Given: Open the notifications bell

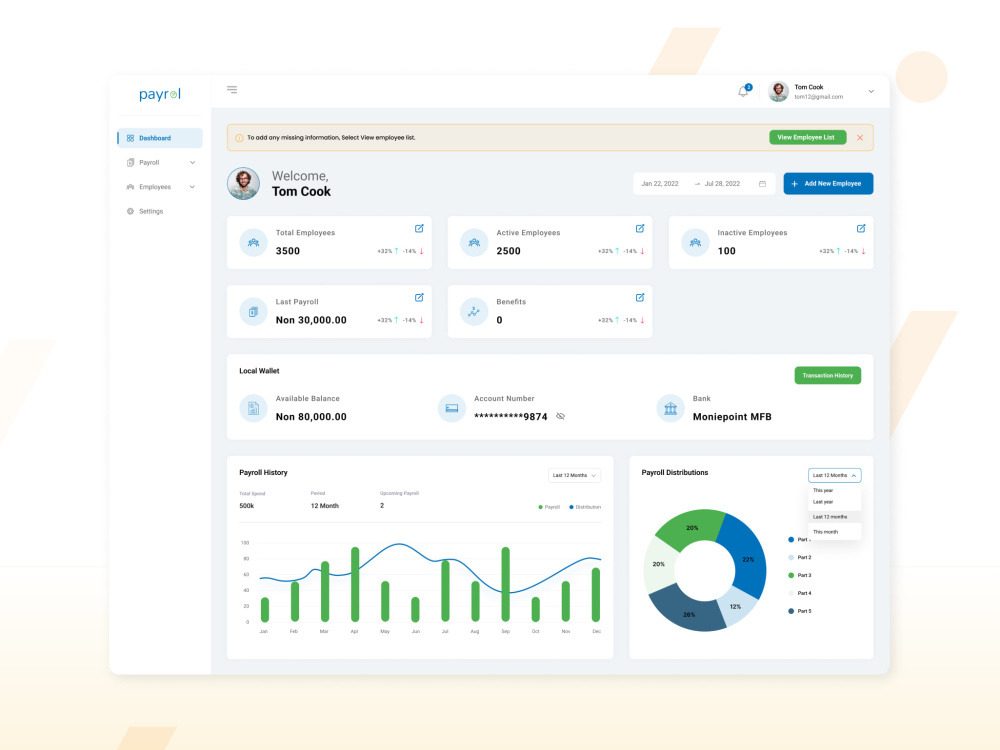Looking at the screenshot, I should (744, 91).
